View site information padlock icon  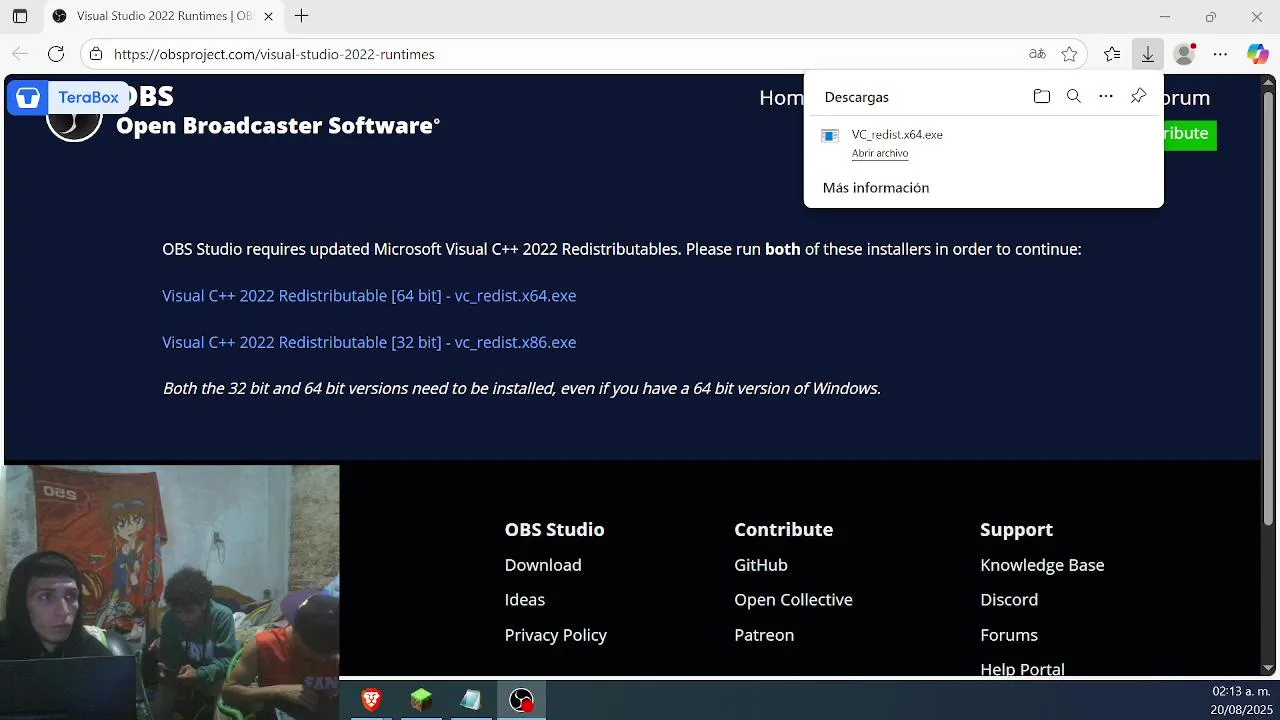(x=95, y=54)
